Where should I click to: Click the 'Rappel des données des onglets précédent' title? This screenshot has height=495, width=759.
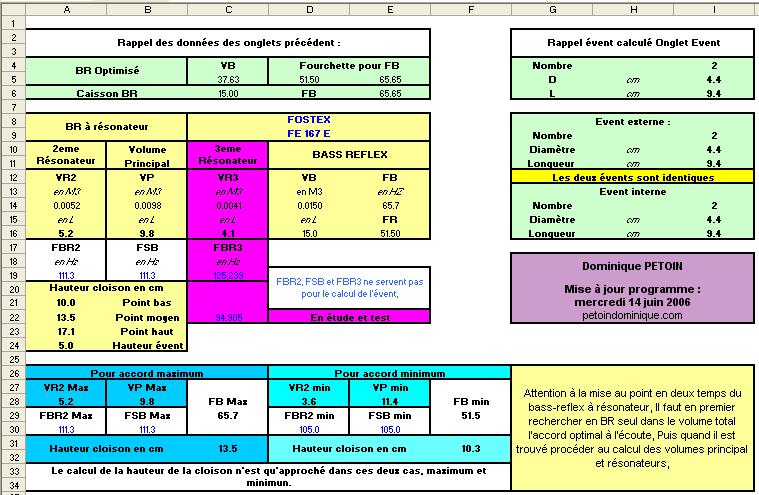click(x=228, y=43)
